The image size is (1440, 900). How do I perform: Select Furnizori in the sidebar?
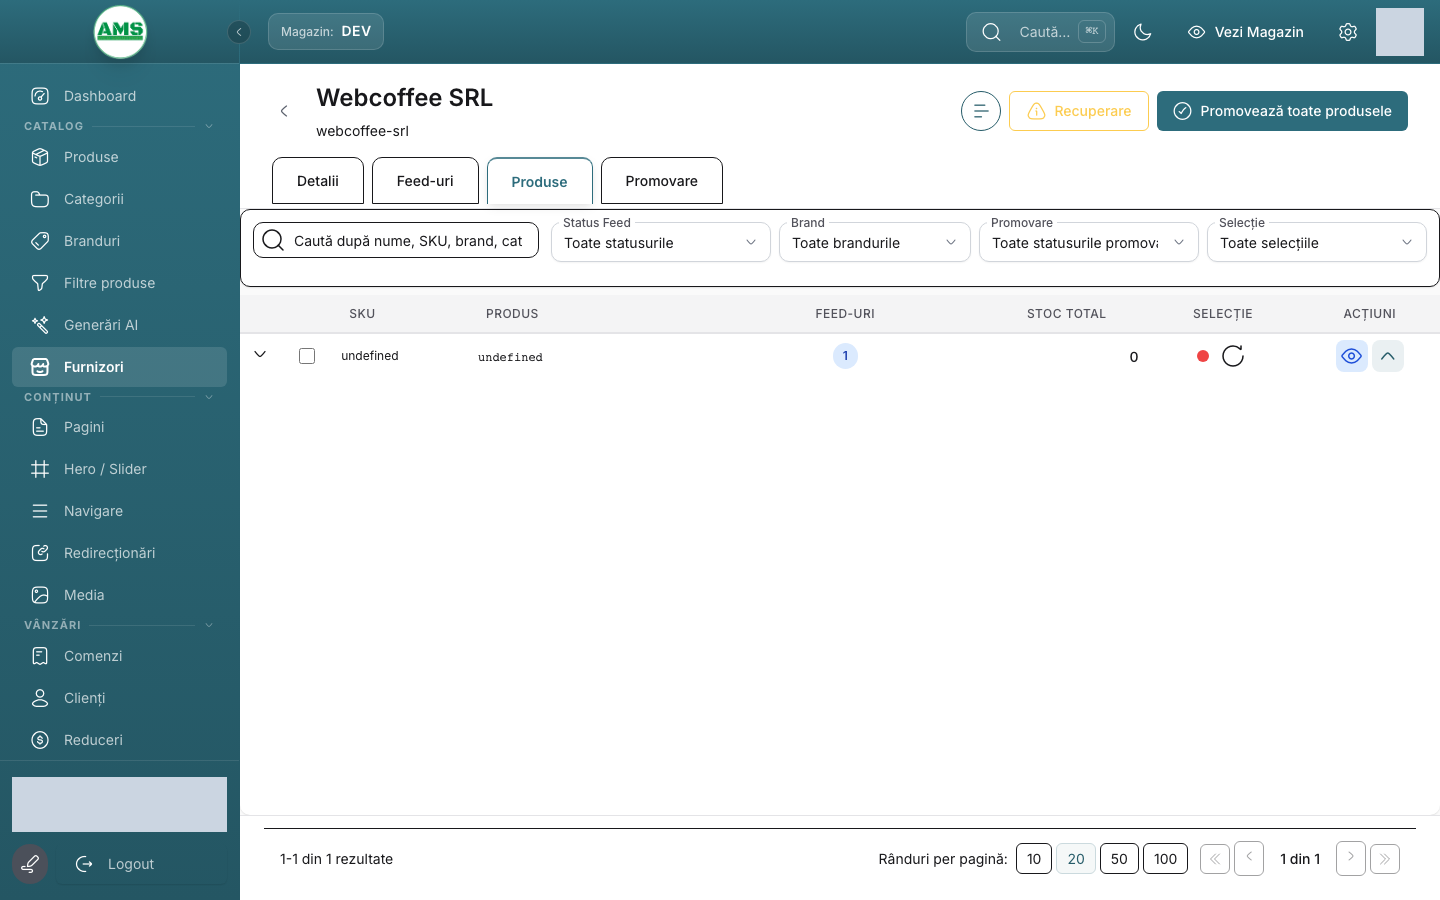pos(119,367)
